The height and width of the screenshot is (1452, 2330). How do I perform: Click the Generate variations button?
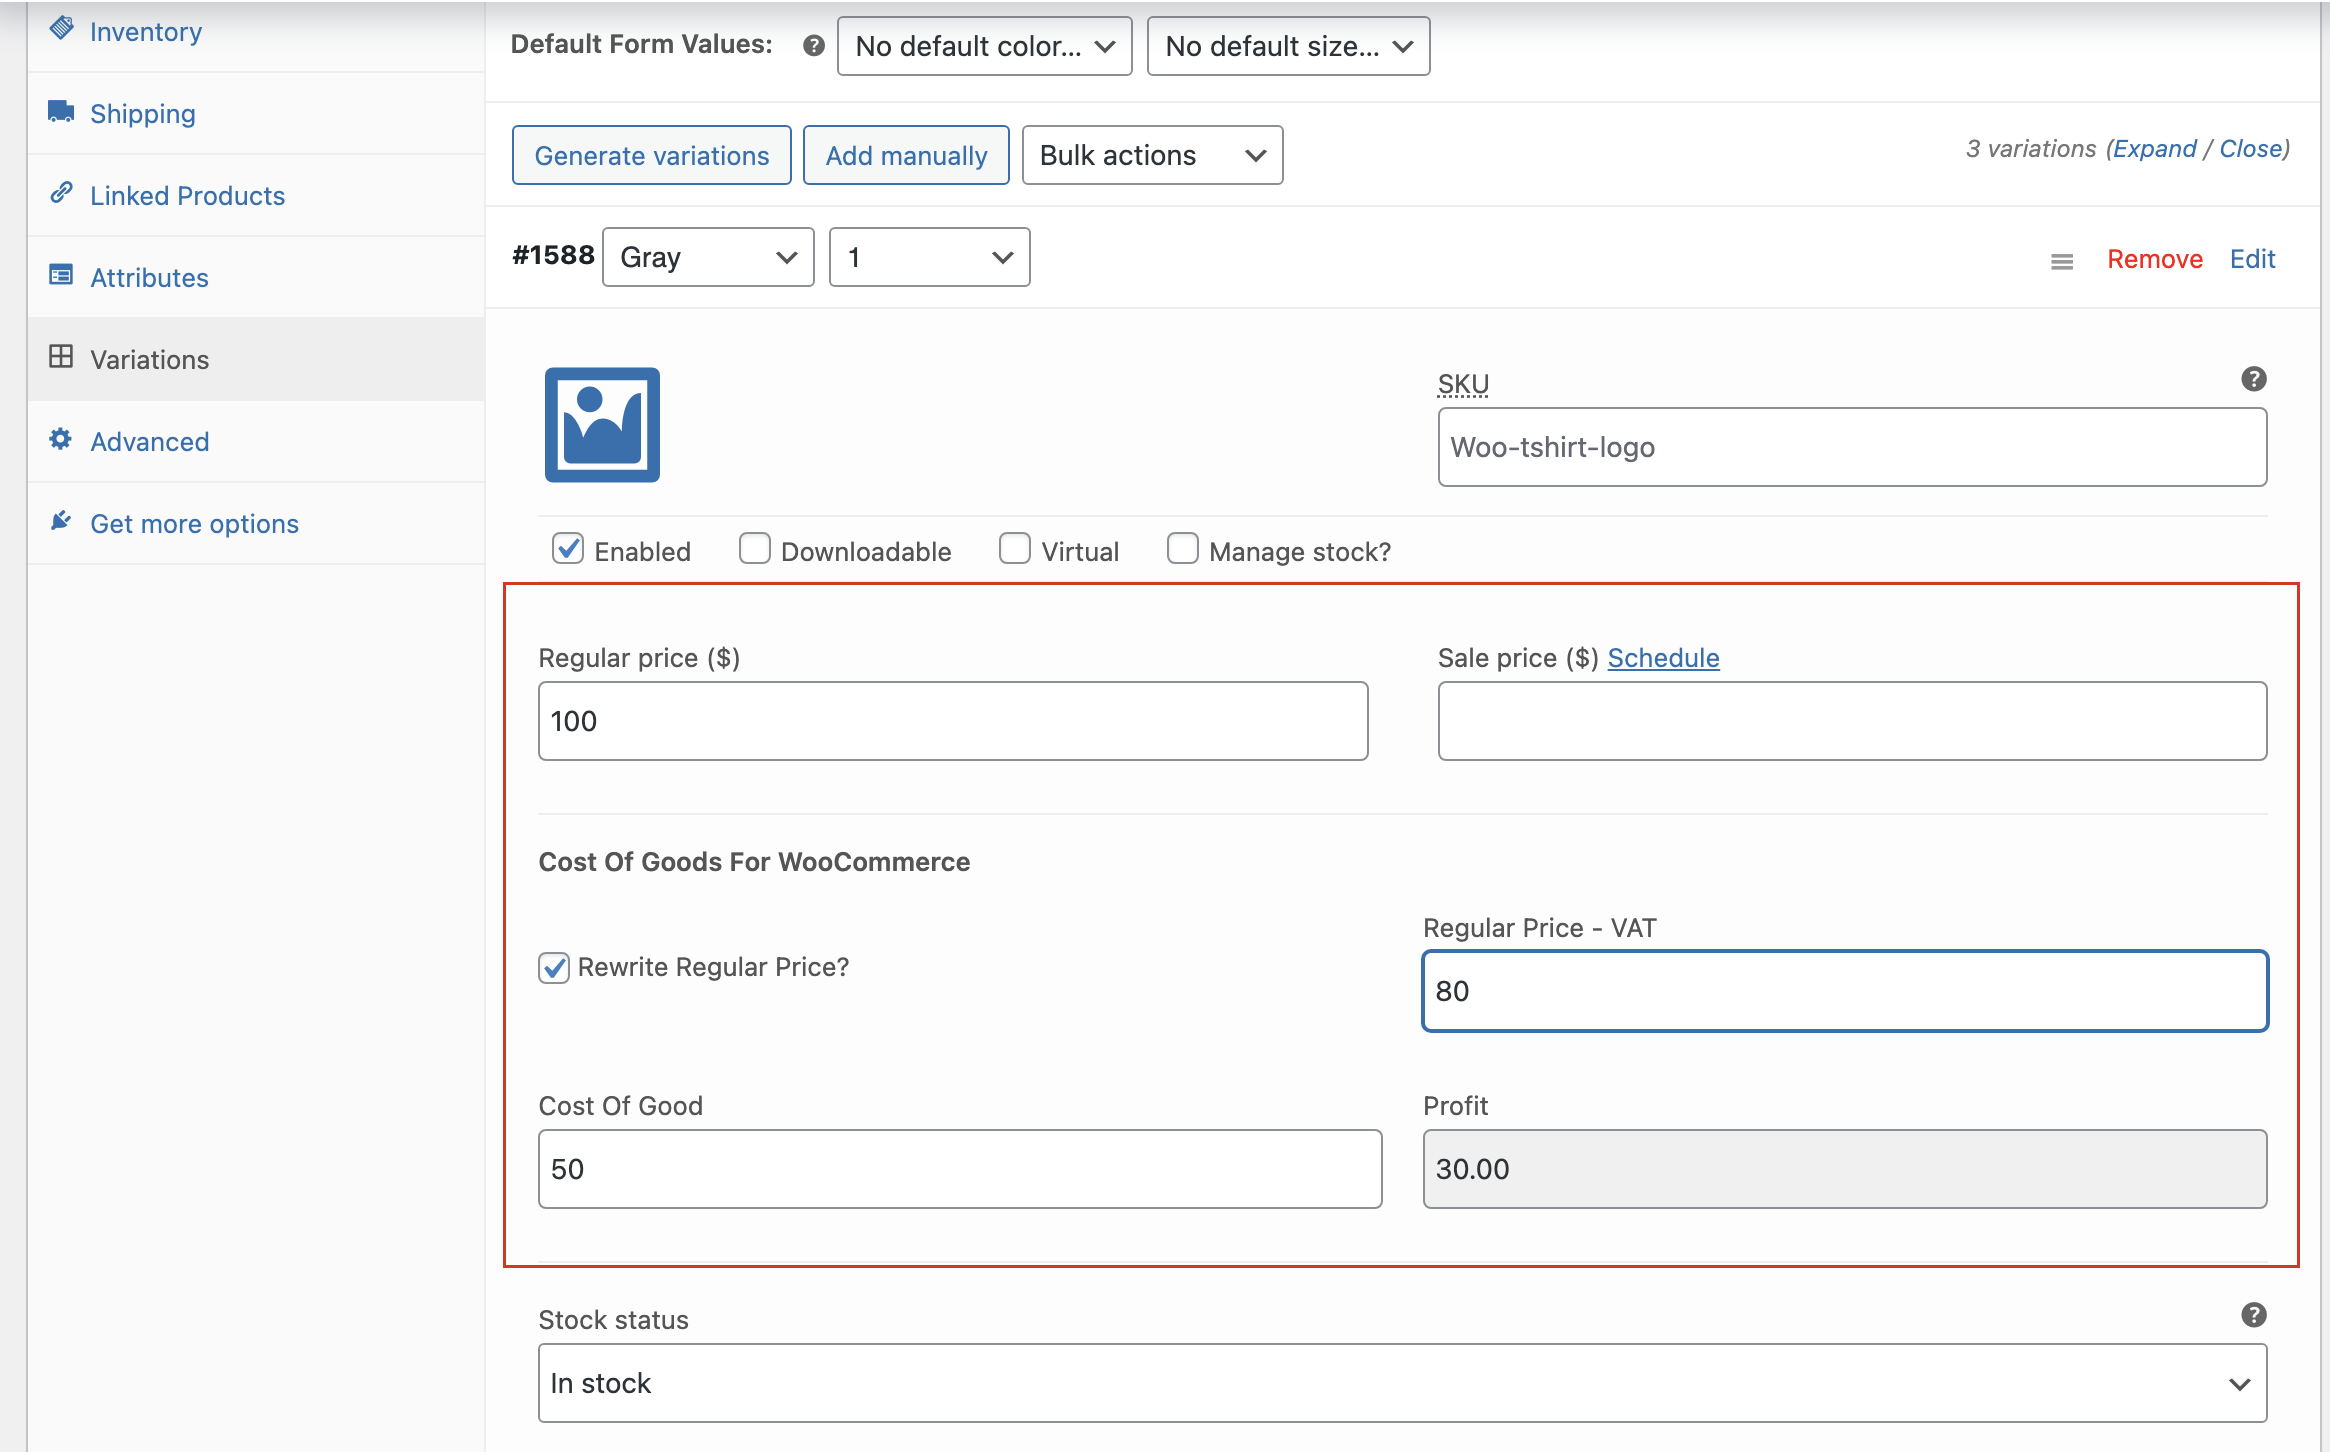click(652, 155)
